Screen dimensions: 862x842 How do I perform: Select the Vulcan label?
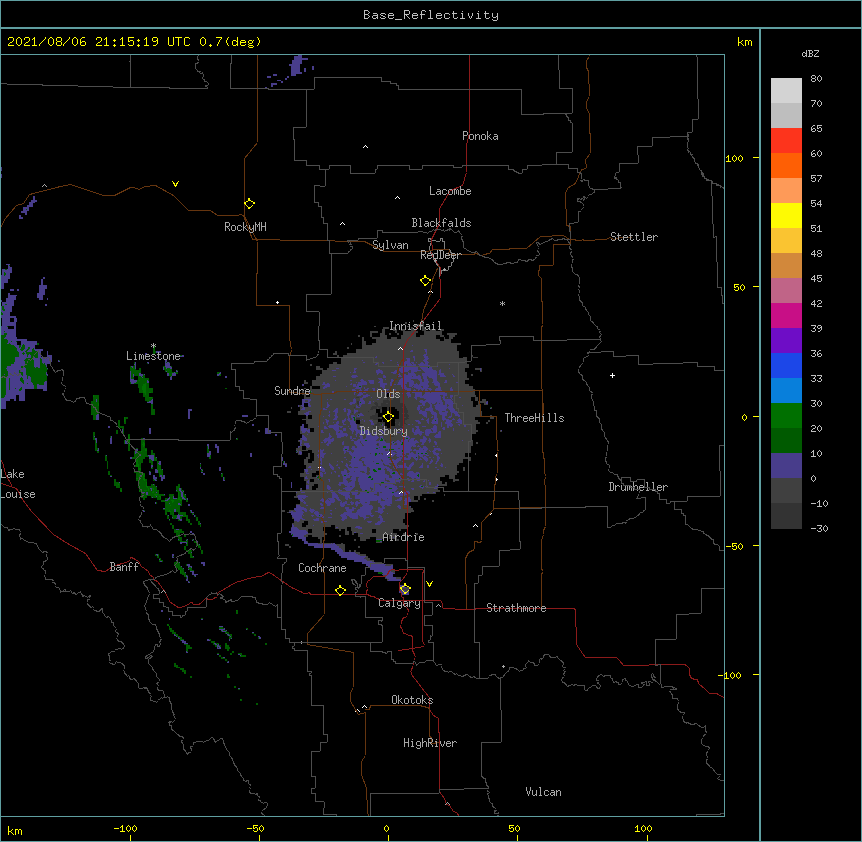coord(543,792)
